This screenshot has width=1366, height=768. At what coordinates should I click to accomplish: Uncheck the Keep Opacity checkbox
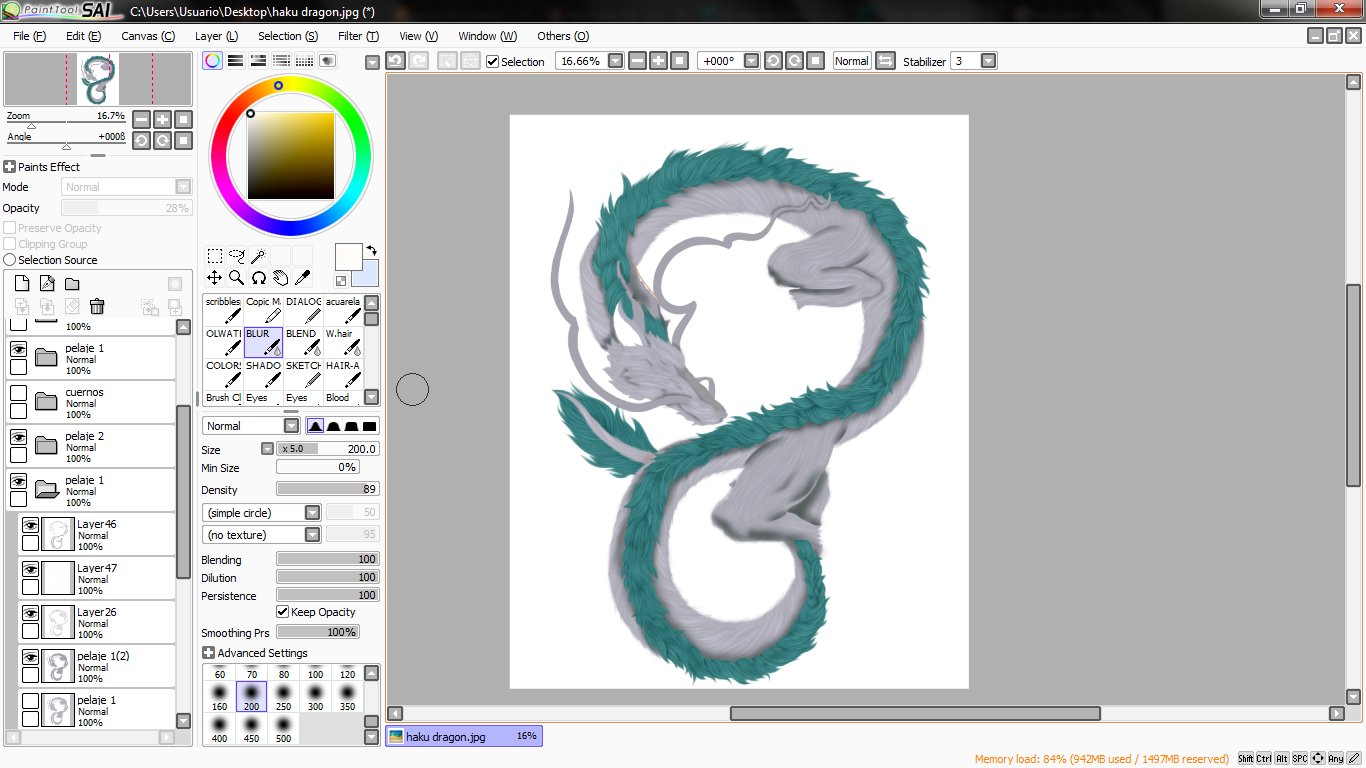(282, 612)
